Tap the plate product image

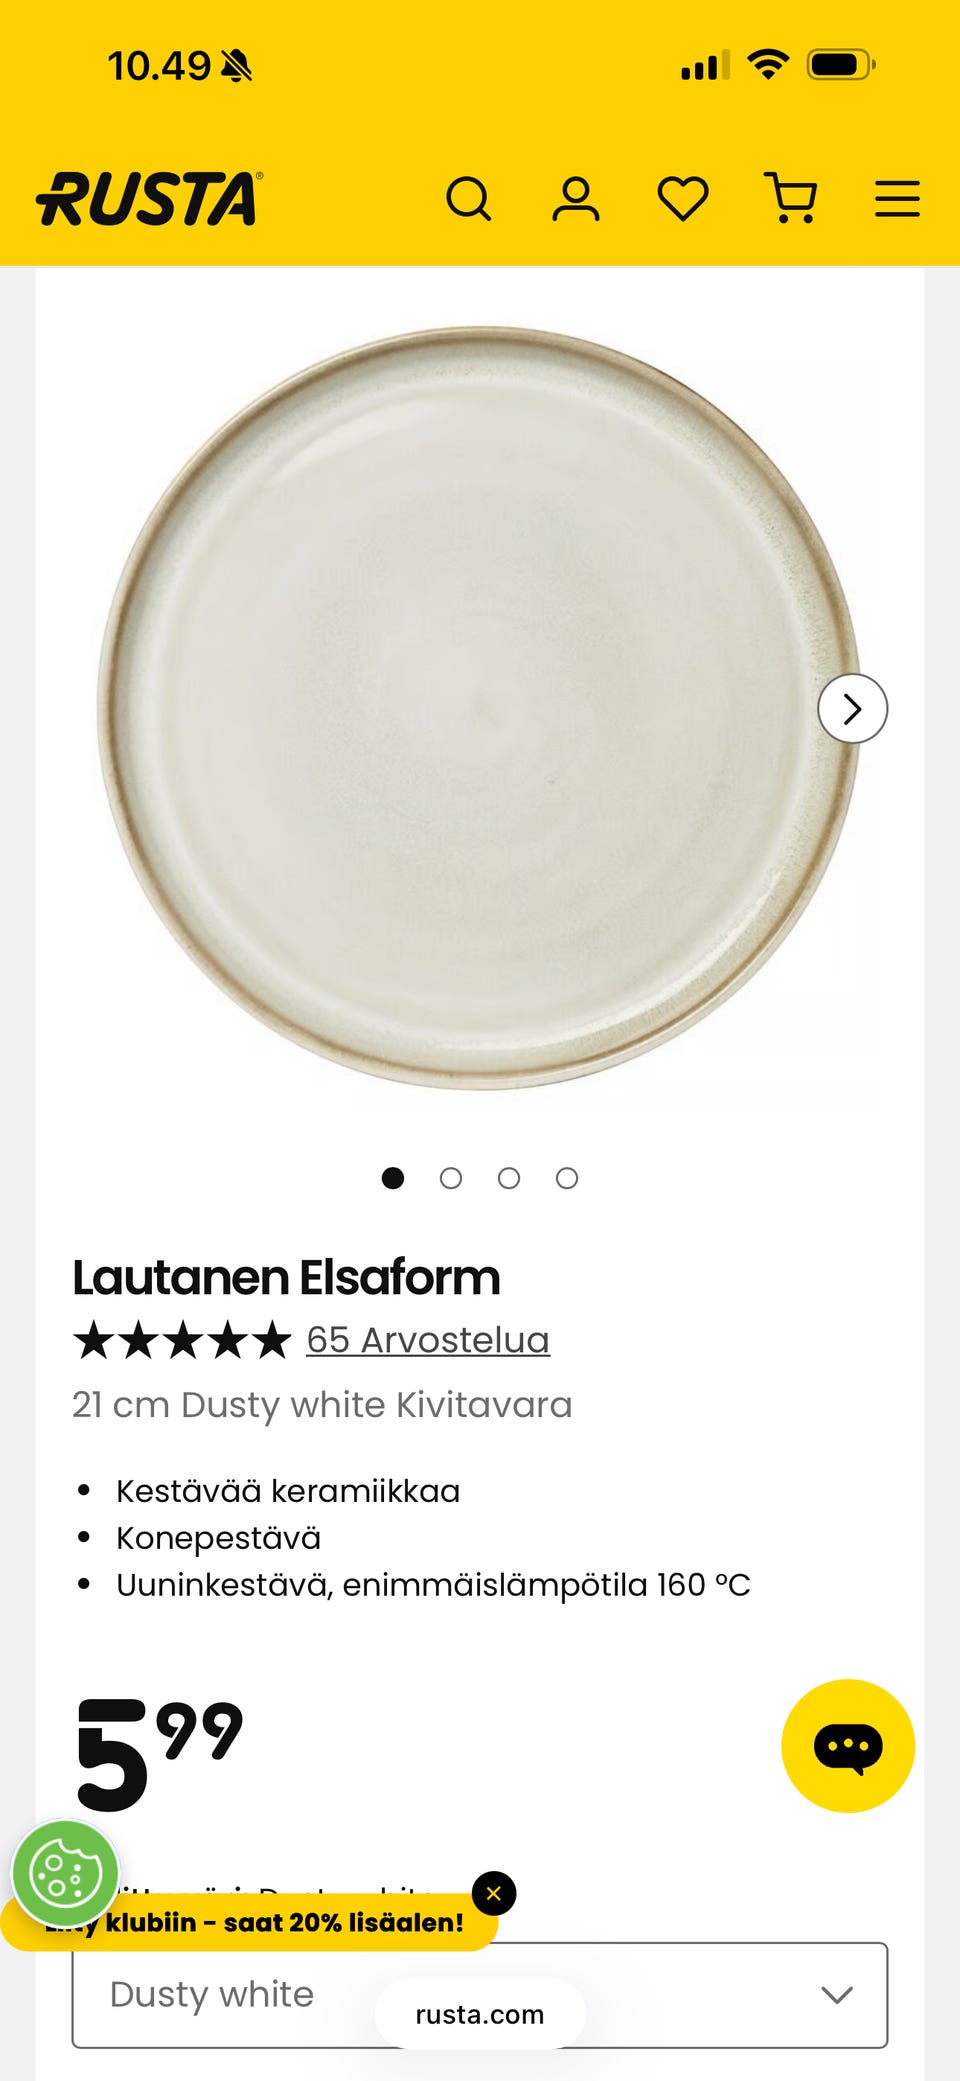click(478, 707)
